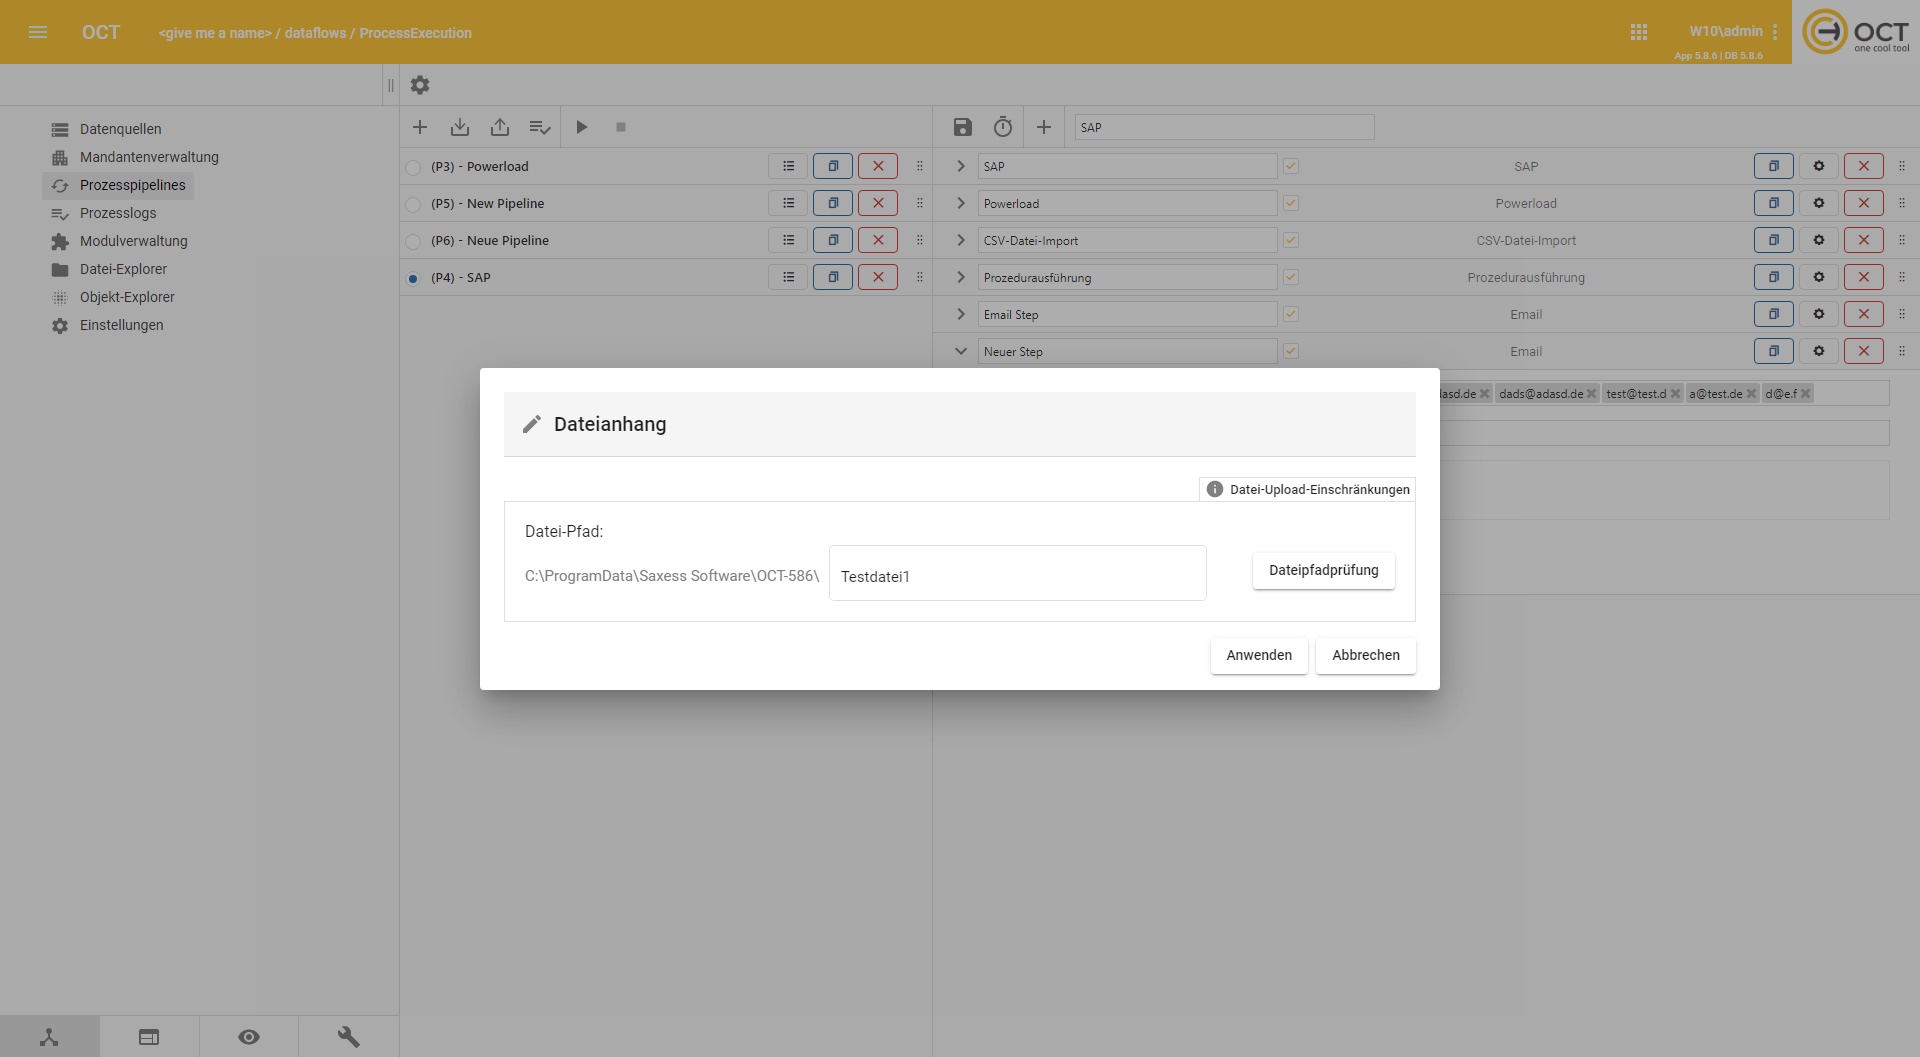The image size is (1920, 1057).
Task: Collapse the Neuer Step row
Action: click(961, 351)
